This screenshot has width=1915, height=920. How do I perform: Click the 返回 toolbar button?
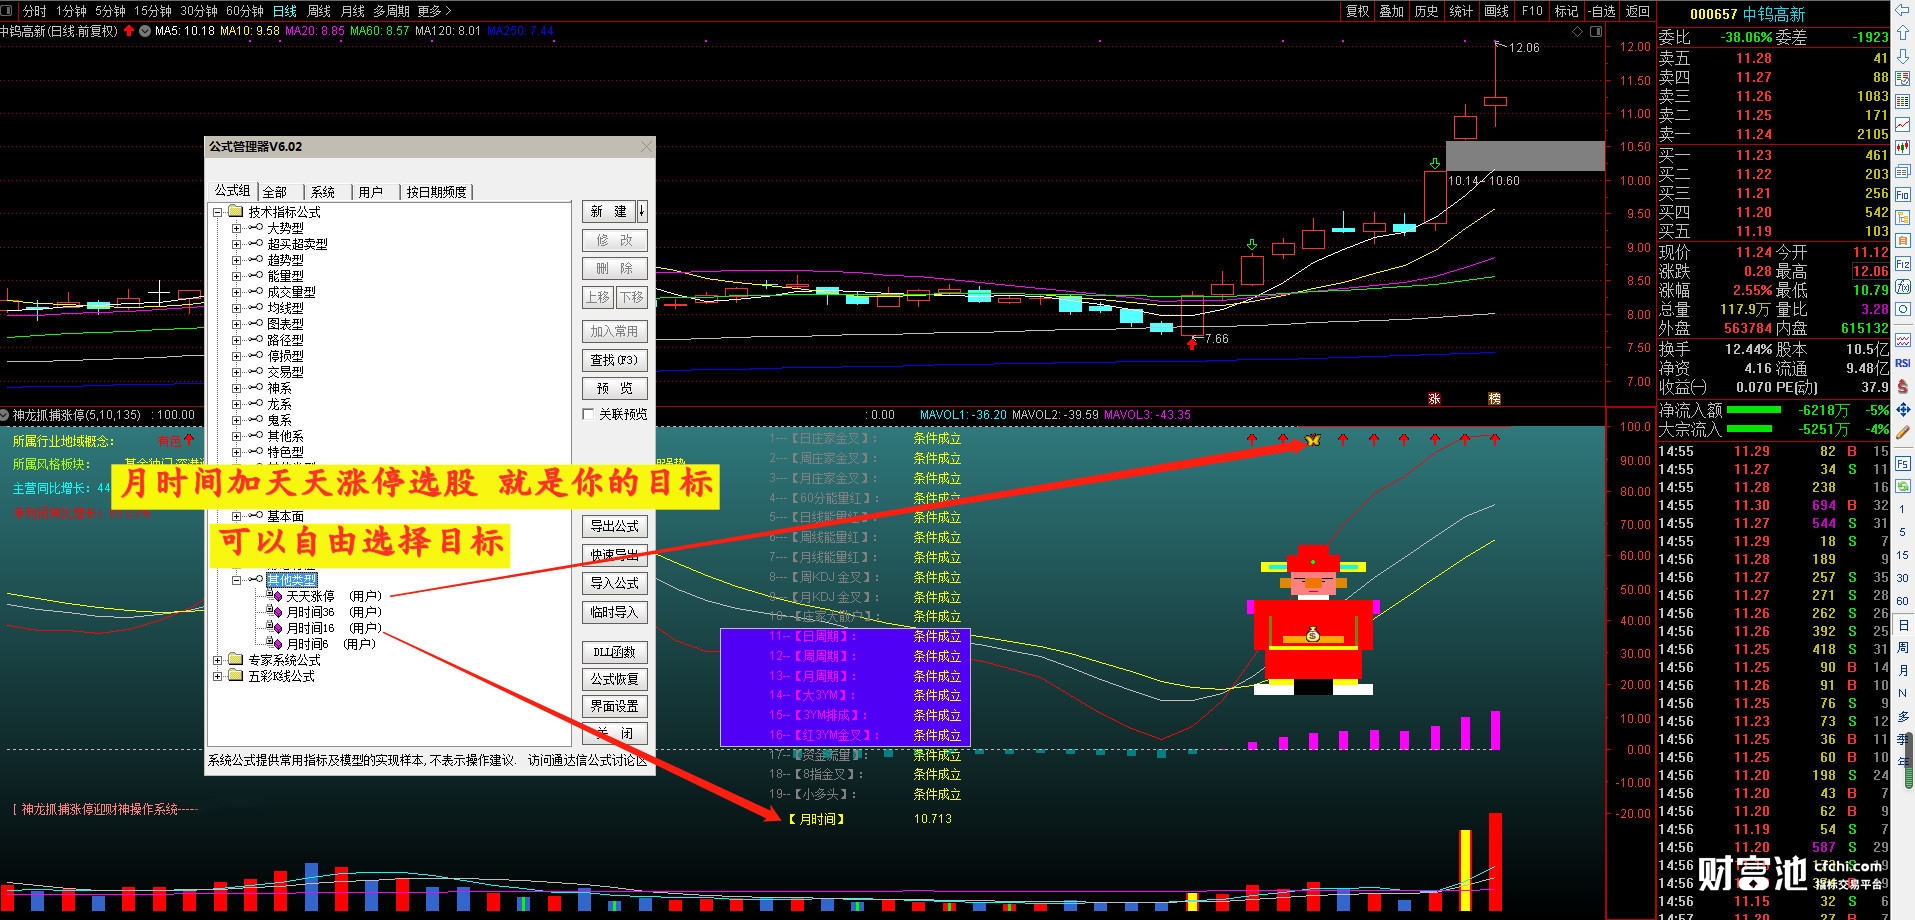click(x=1638, y=11)
